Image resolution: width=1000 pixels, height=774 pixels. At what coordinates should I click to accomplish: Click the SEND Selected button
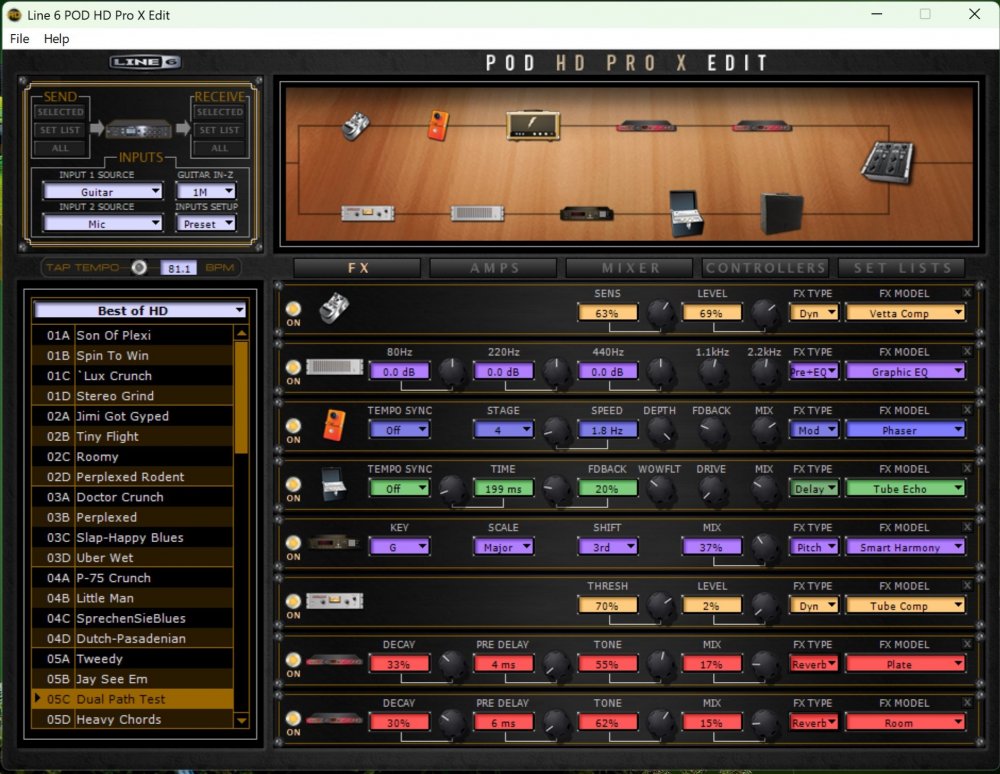click(x=60, y=113)
